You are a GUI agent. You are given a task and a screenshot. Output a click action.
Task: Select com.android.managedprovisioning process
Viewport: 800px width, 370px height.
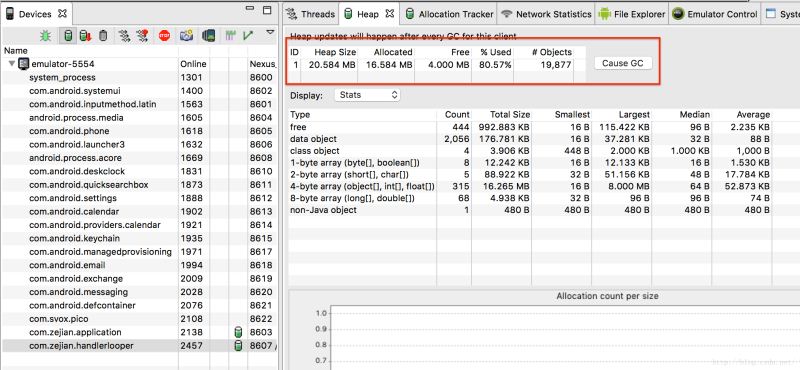[139, 252]
